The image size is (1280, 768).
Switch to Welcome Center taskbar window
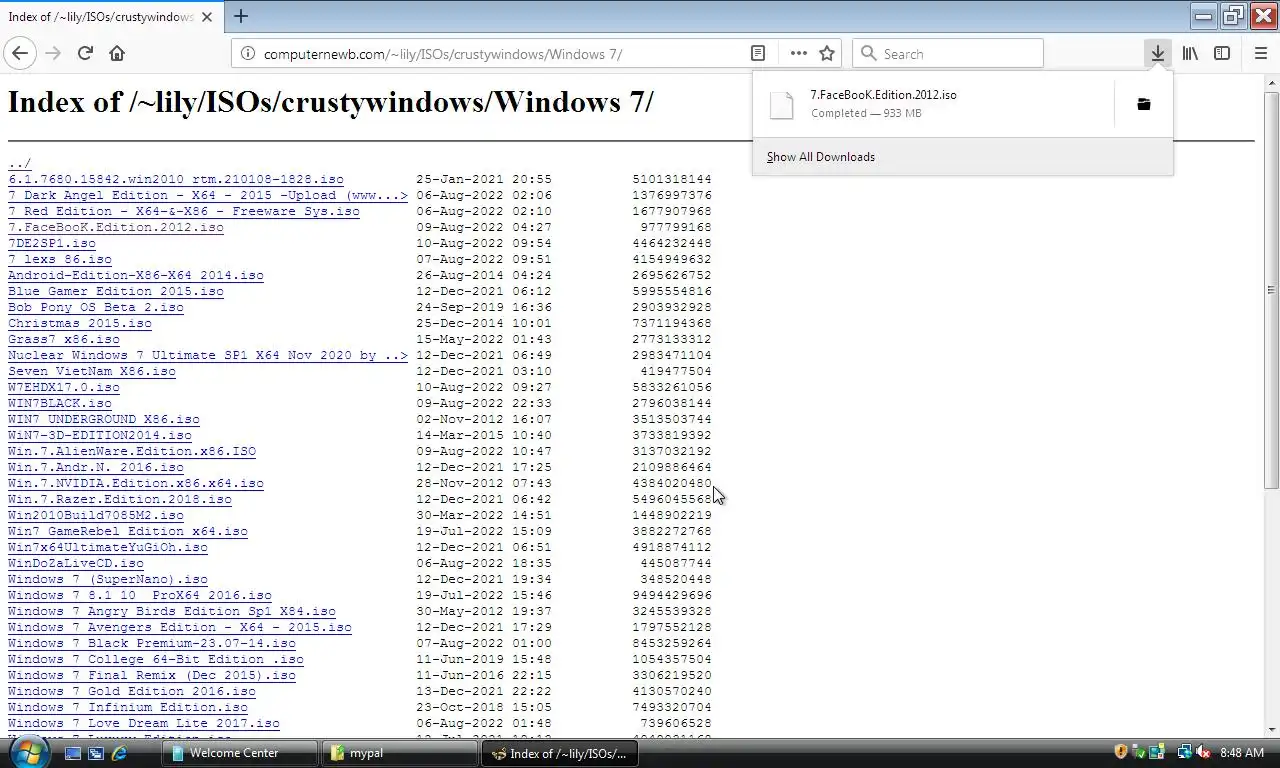tap(240, 753)
